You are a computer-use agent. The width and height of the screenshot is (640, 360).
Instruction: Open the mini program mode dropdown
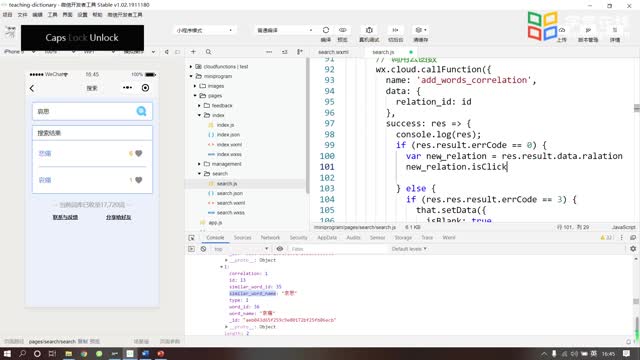[x=204, y=30]
